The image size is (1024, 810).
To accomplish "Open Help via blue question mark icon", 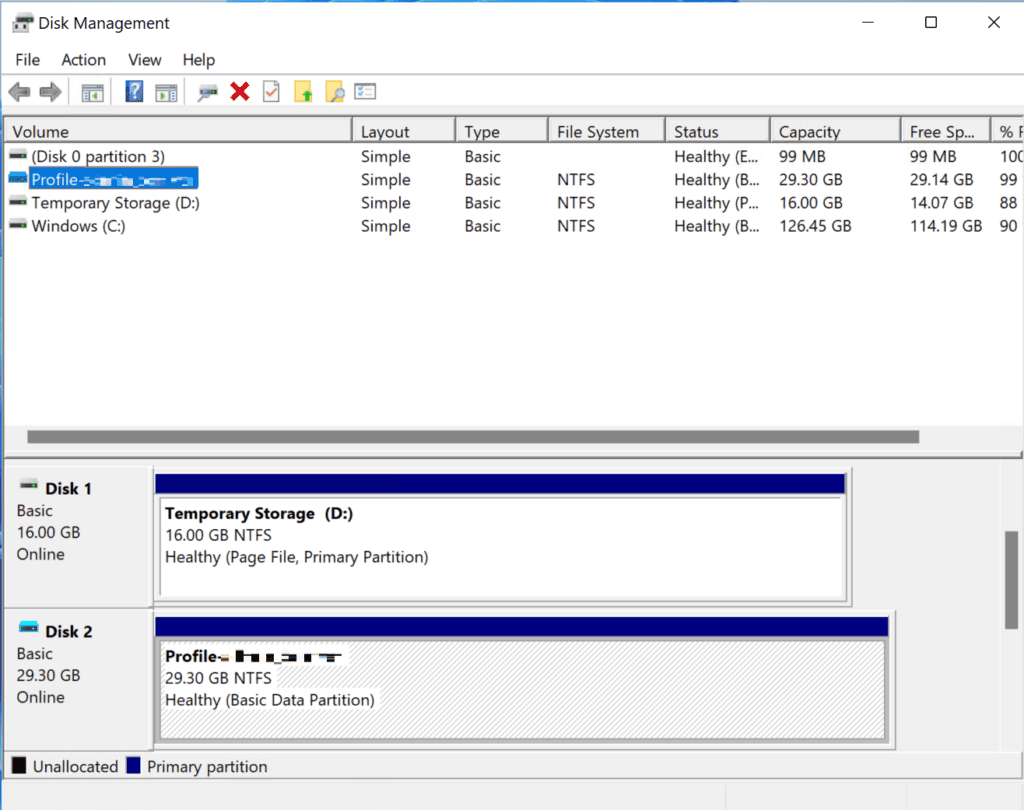I will (x=134, y=92).
